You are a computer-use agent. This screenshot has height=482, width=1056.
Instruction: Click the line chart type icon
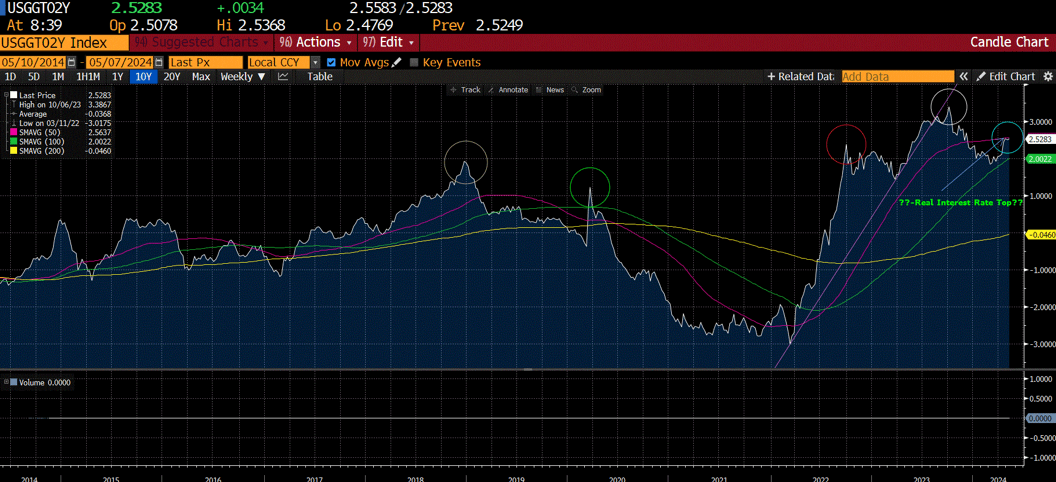pyautogui.click(x=283, y=77)
